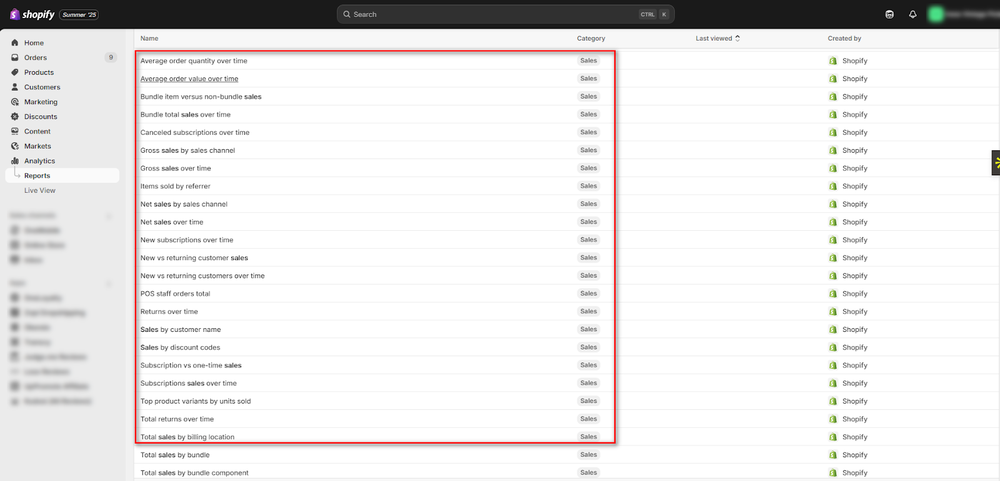The width and height of the screenshot is (1000, 481).
Task: Open Net sales over time report
Action: (172, 222)
